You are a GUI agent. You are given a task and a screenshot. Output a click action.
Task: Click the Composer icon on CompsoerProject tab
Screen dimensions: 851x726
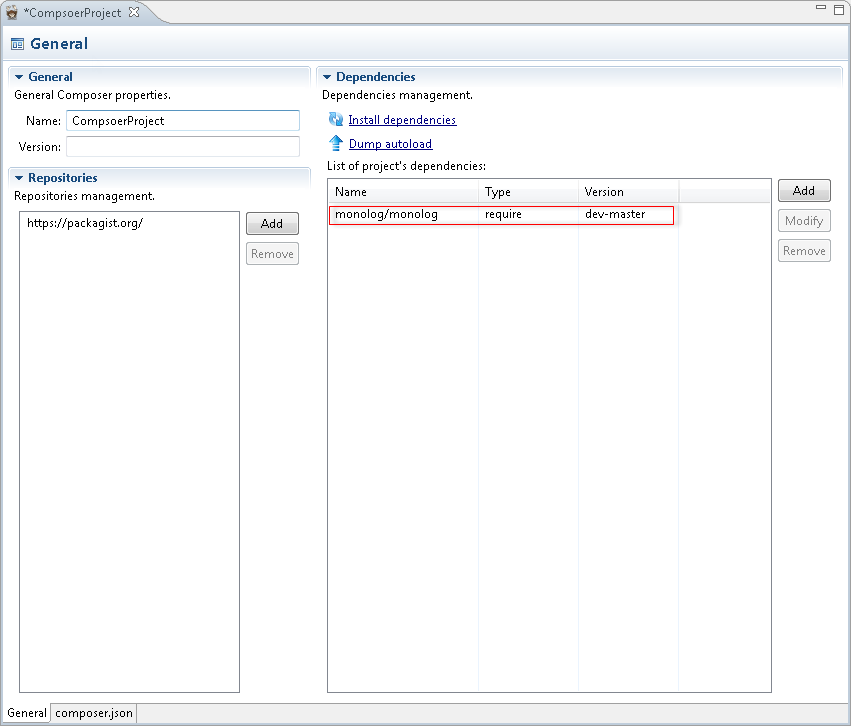[11, 12]
